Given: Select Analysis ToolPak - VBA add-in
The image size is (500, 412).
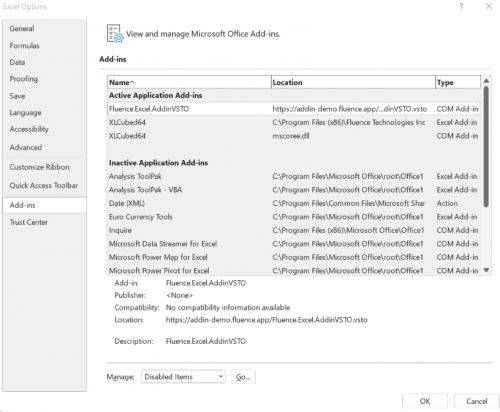Looking at the screenshot, I should (x=294, y=190).
